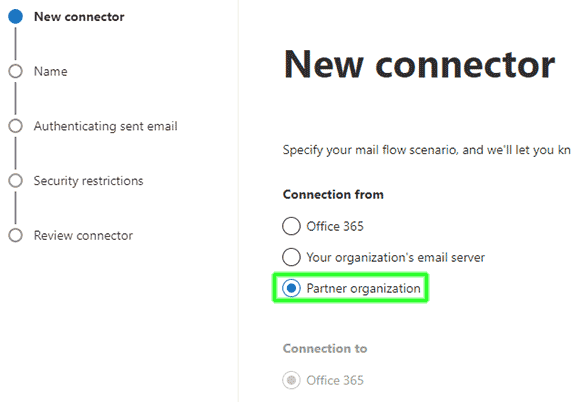The height and width of the screenshot is (402, 571).
Task: Click the Partner organization option text
Action: pos(363,288)
